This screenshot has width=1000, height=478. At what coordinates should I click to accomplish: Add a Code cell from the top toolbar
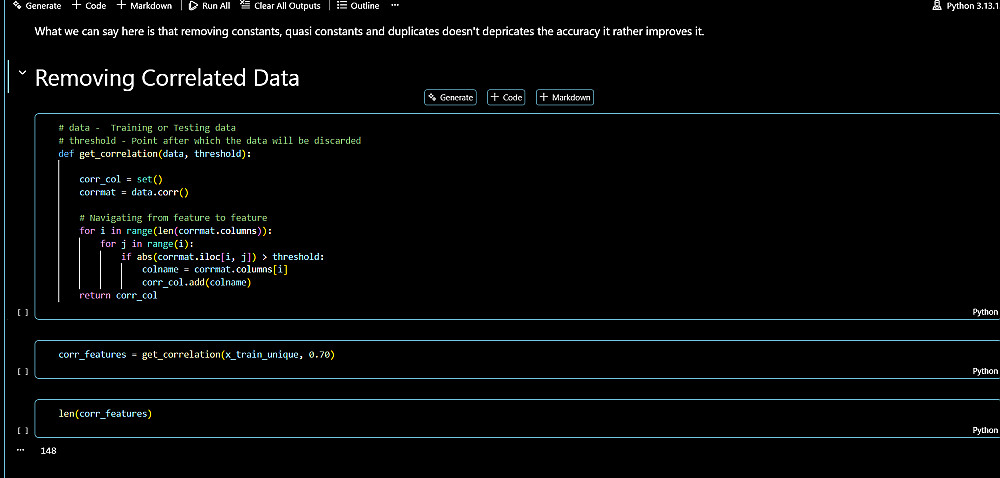(x=89, y=6)
